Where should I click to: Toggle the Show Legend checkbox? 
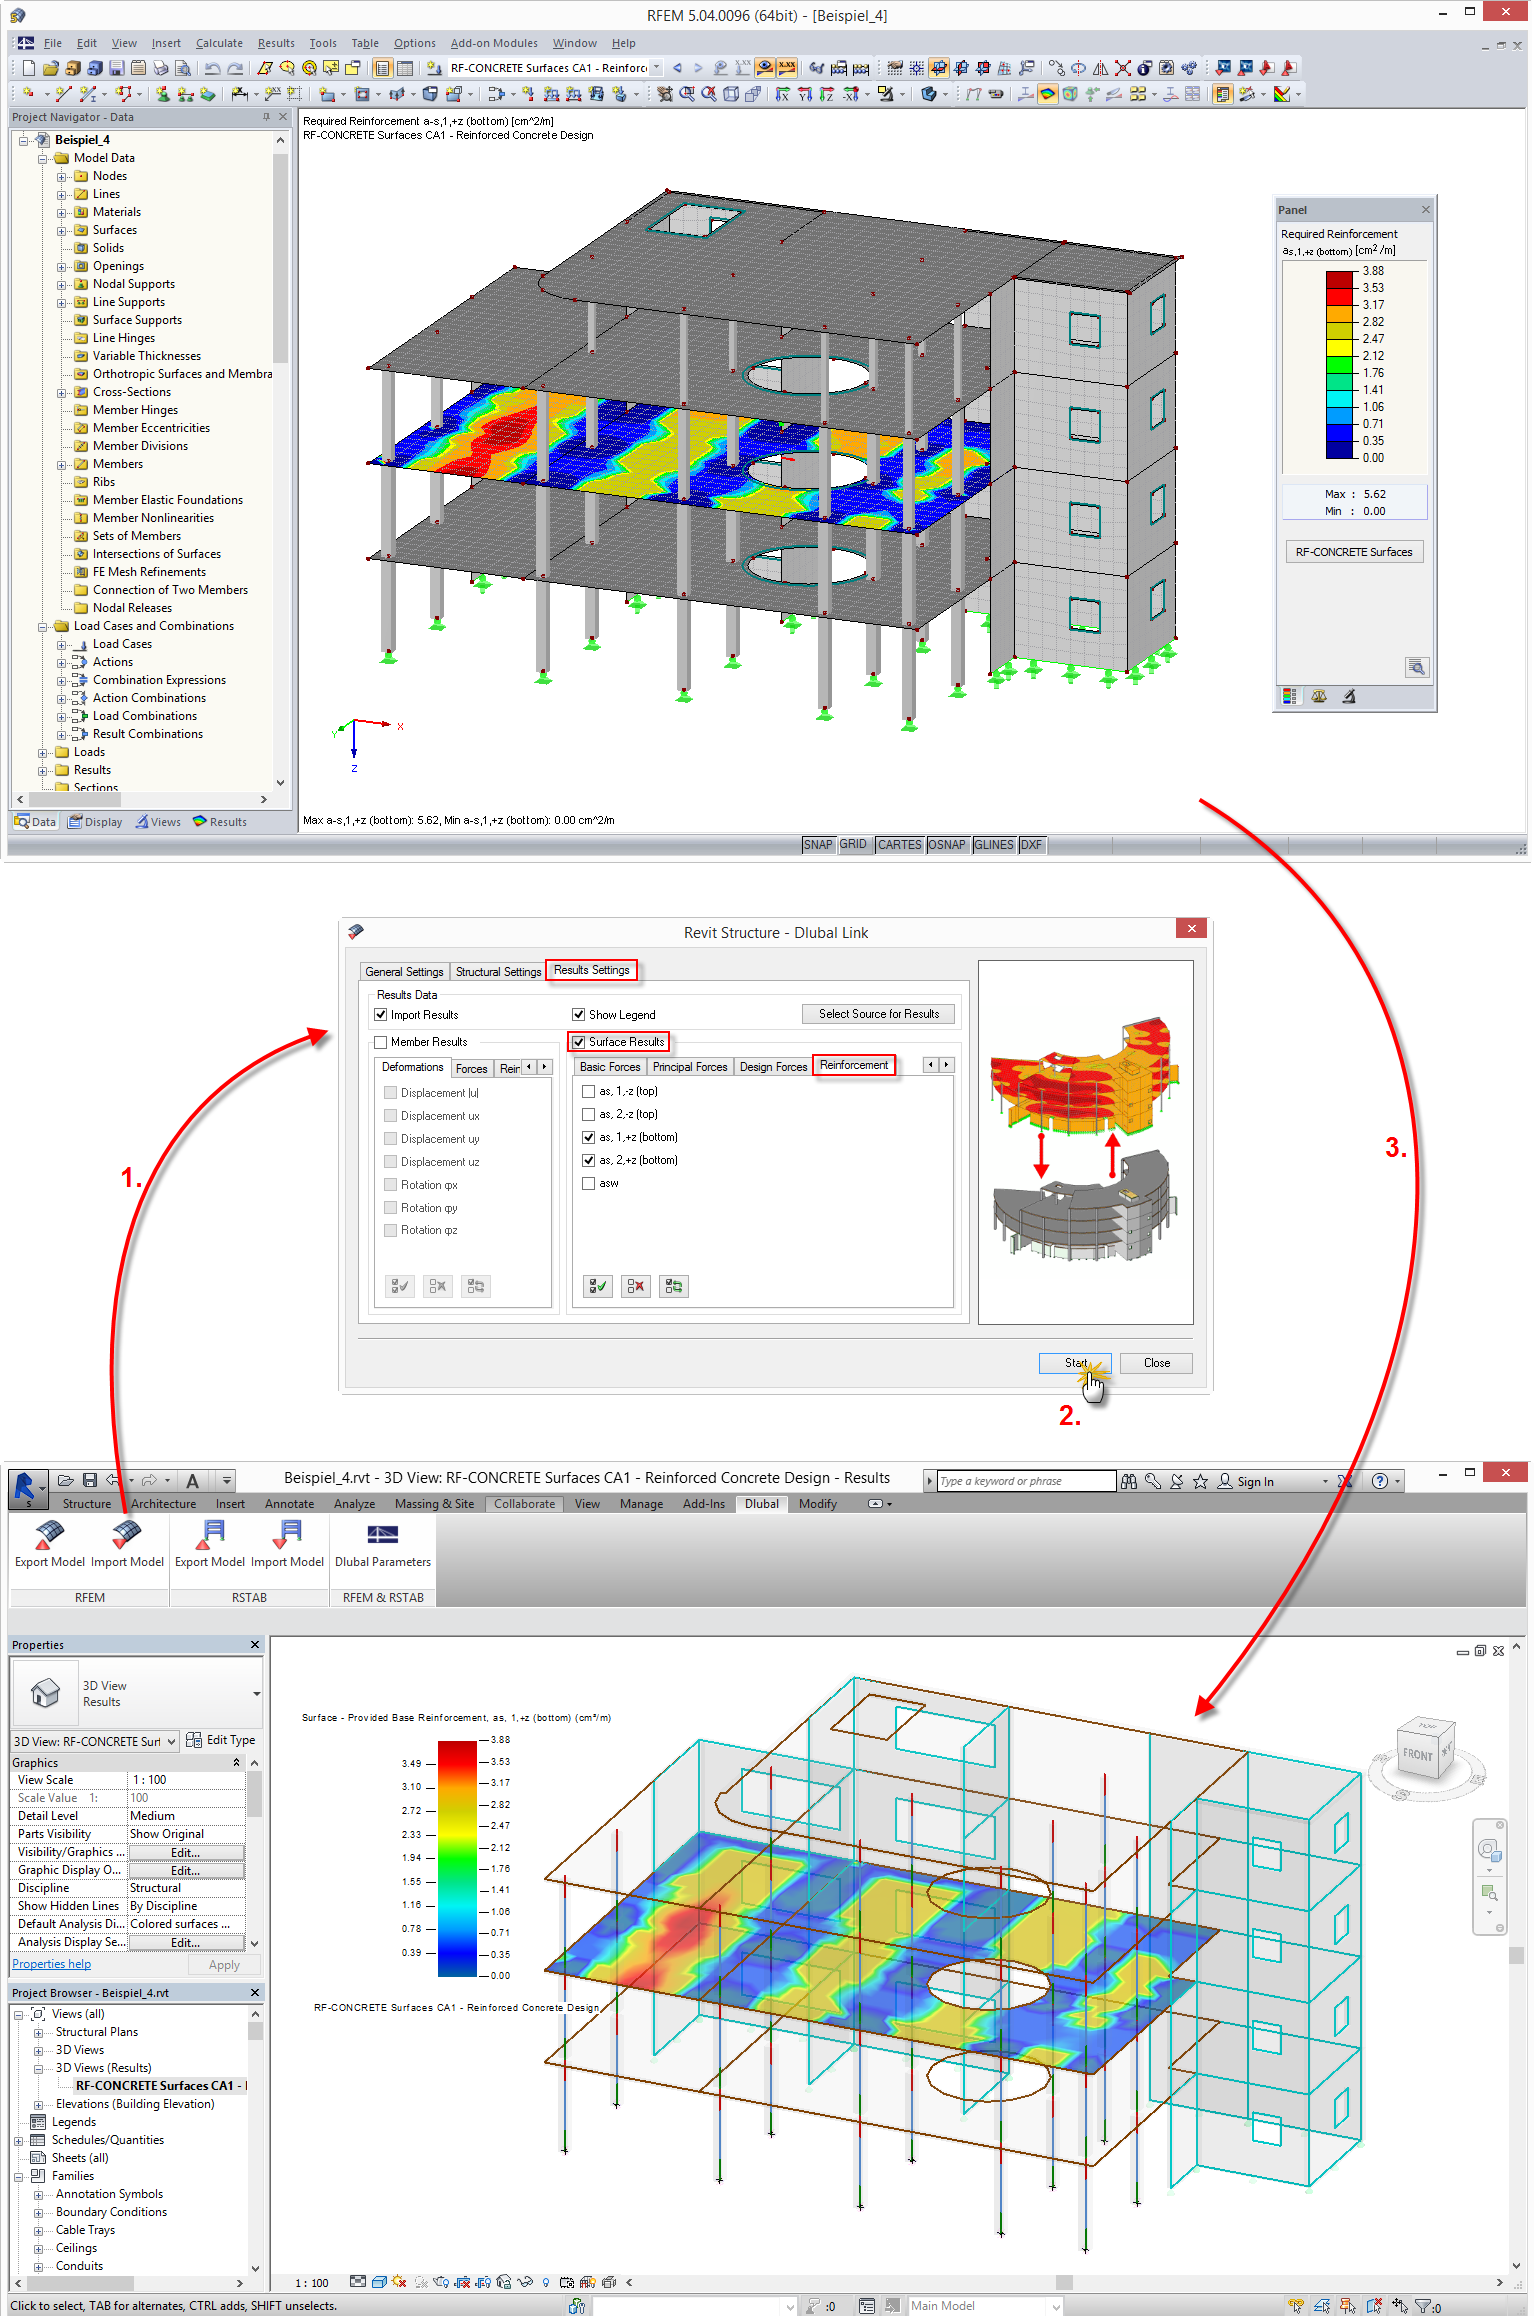point(578,1014)
